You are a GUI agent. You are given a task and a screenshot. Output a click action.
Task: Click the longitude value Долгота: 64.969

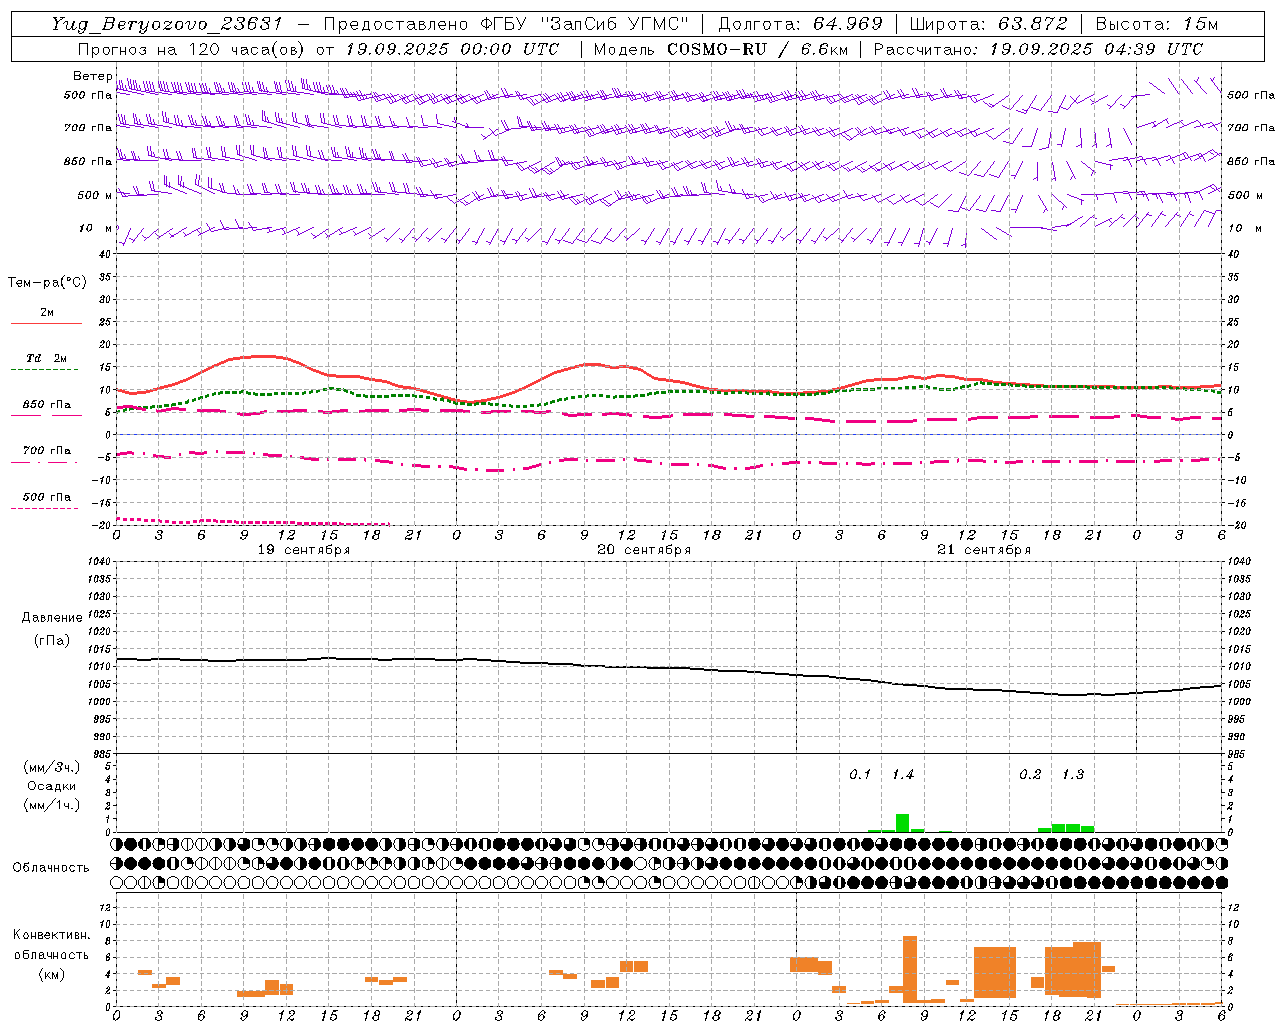tap(801, 24)
